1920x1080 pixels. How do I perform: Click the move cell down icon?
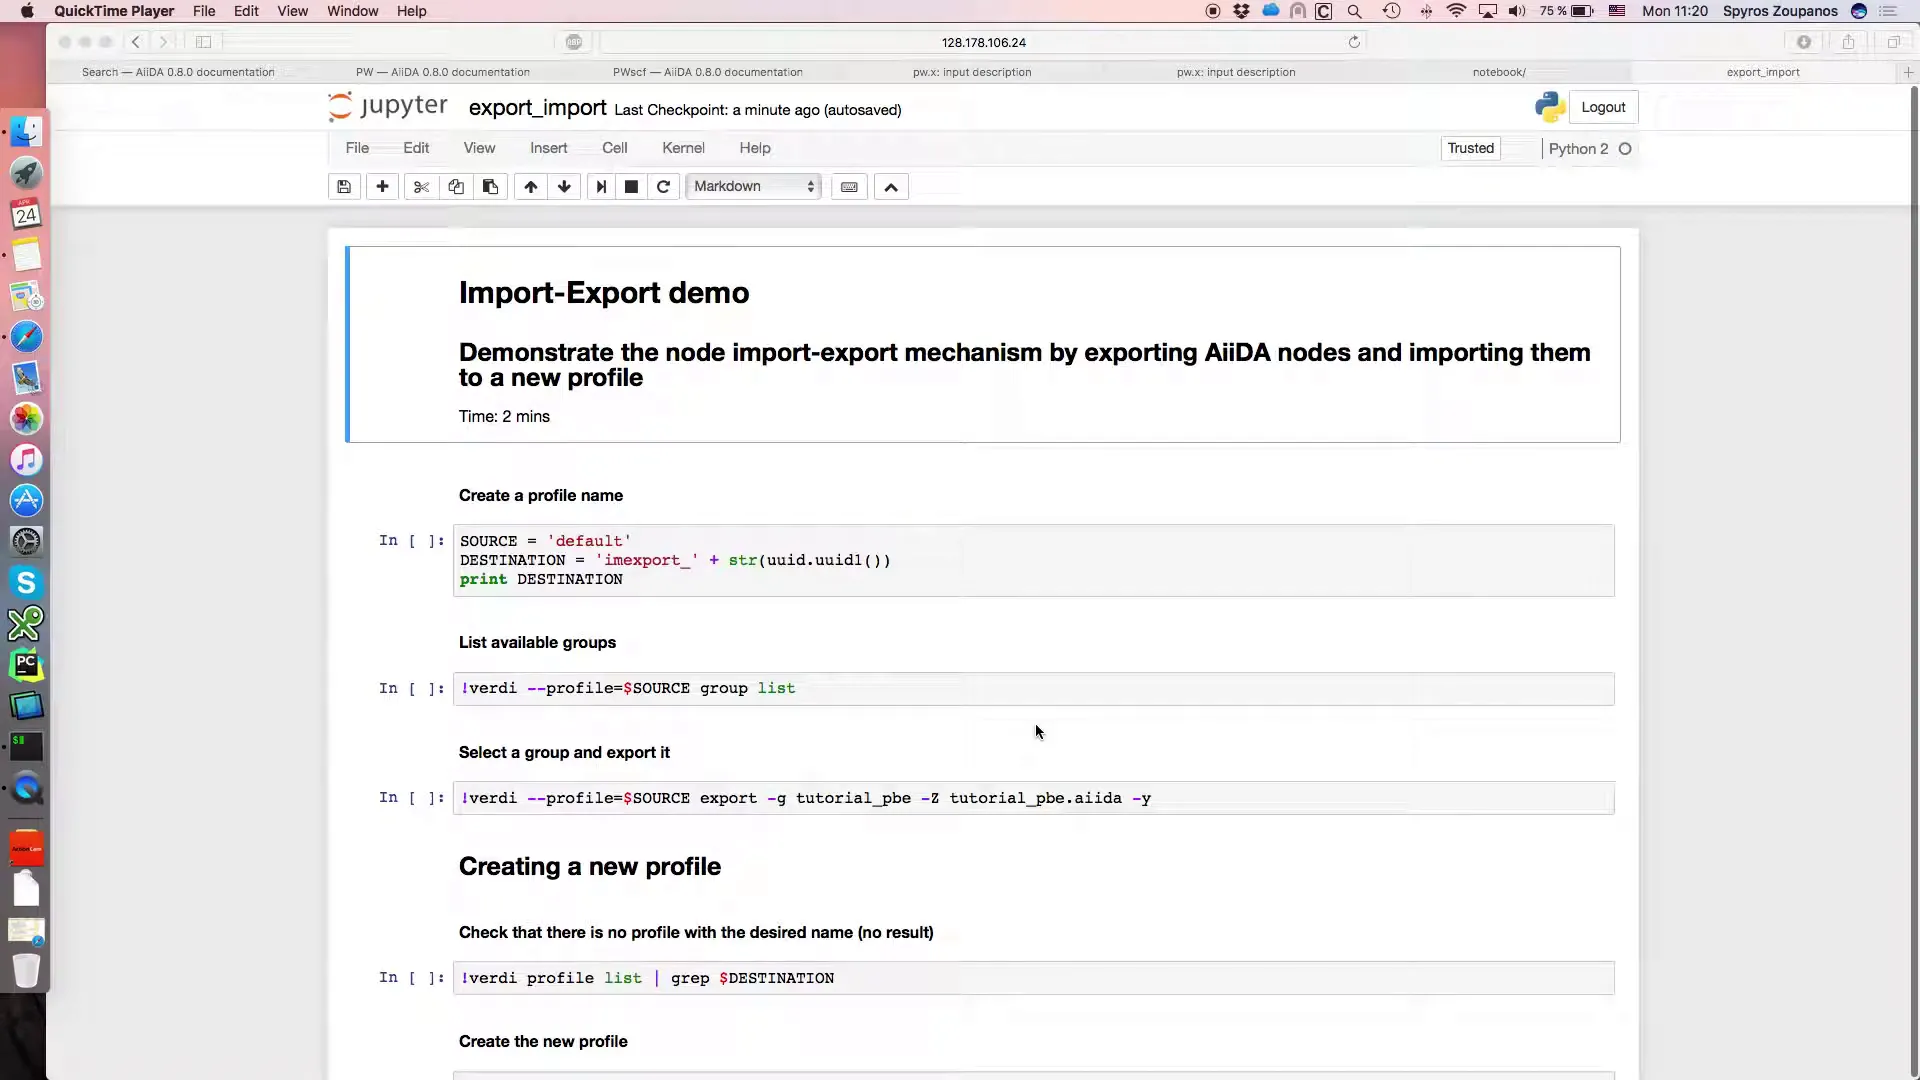tap(563, 186)
